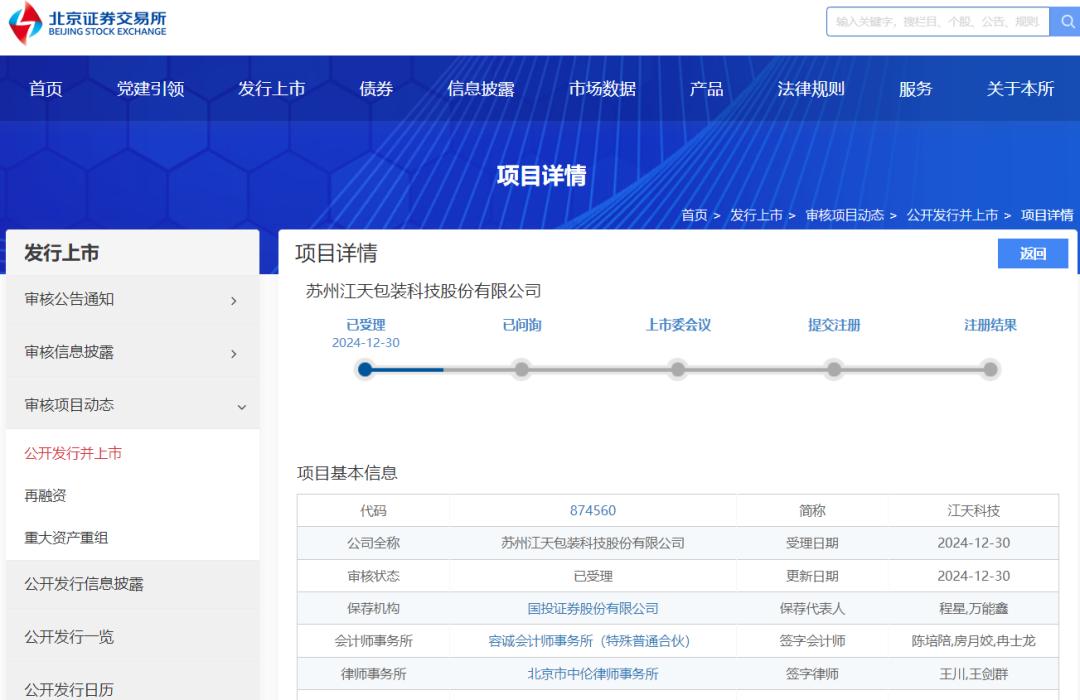Click the 注册结果 progress step dot
This screenshot has width=1080, height=700.
tap(990, 370)
